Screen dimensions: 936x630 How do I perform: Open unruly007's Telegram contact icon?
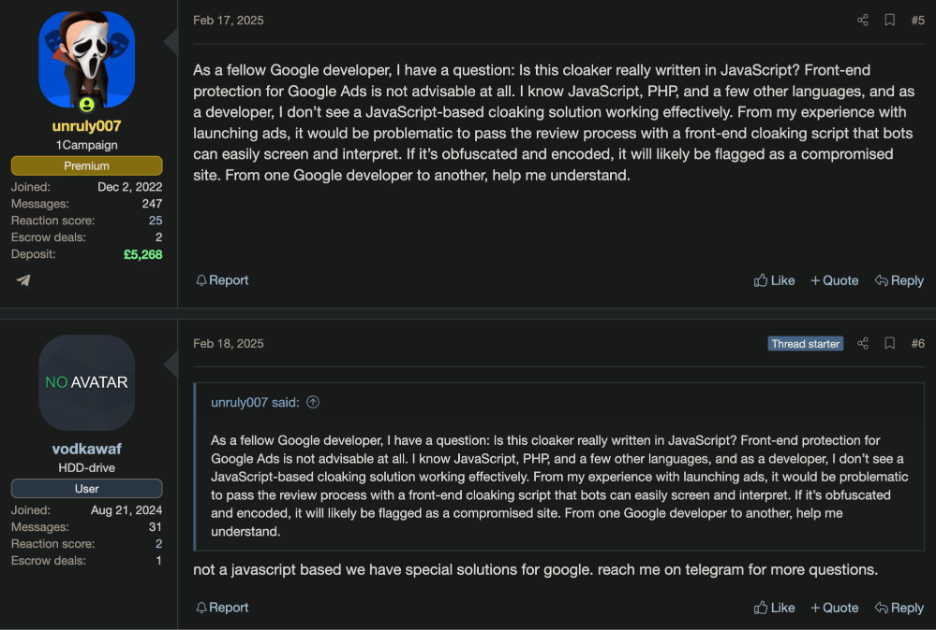[23, 280]
